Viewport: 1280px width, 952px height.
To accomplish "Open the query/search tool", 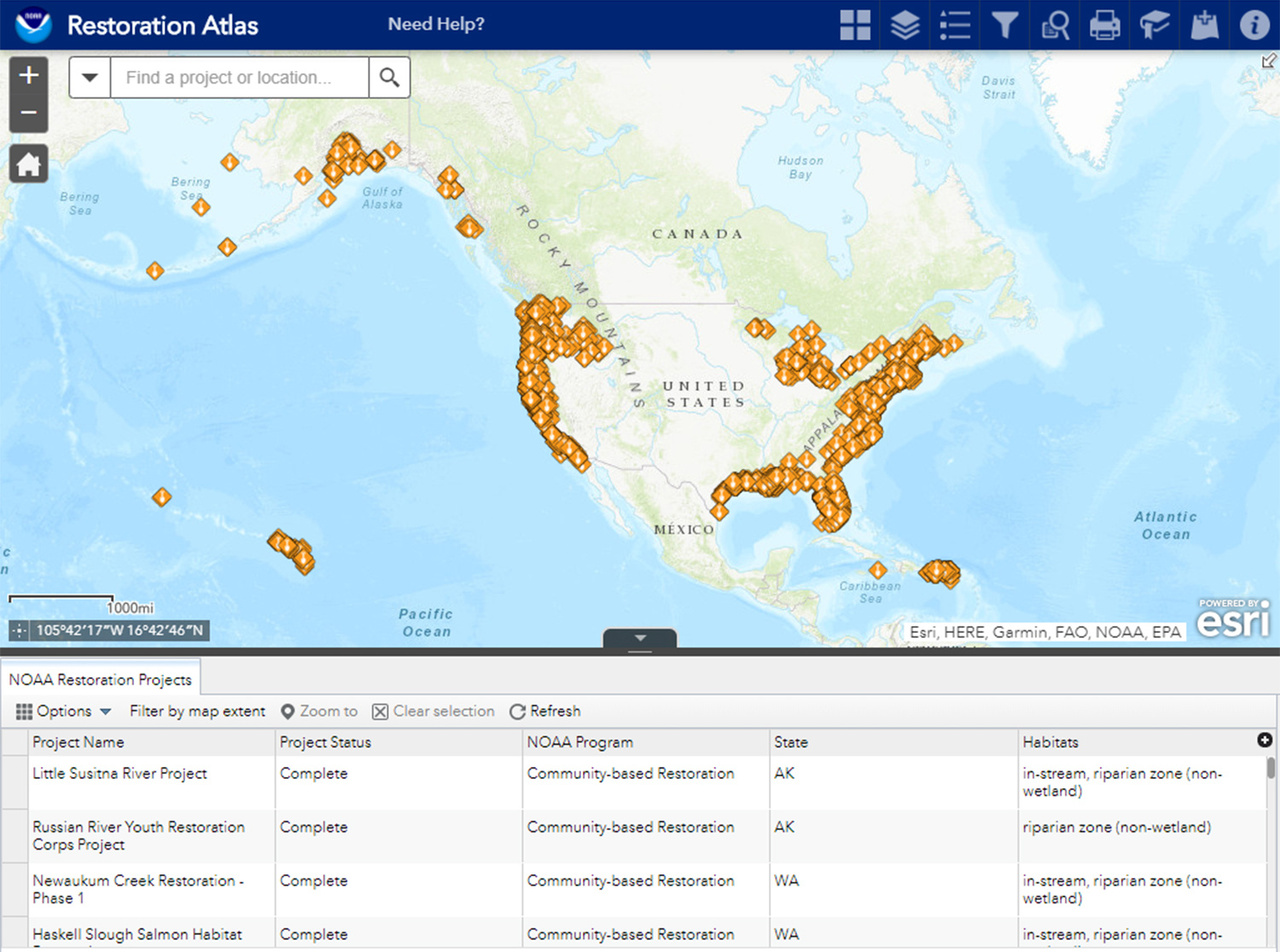I will (1054, 25).
